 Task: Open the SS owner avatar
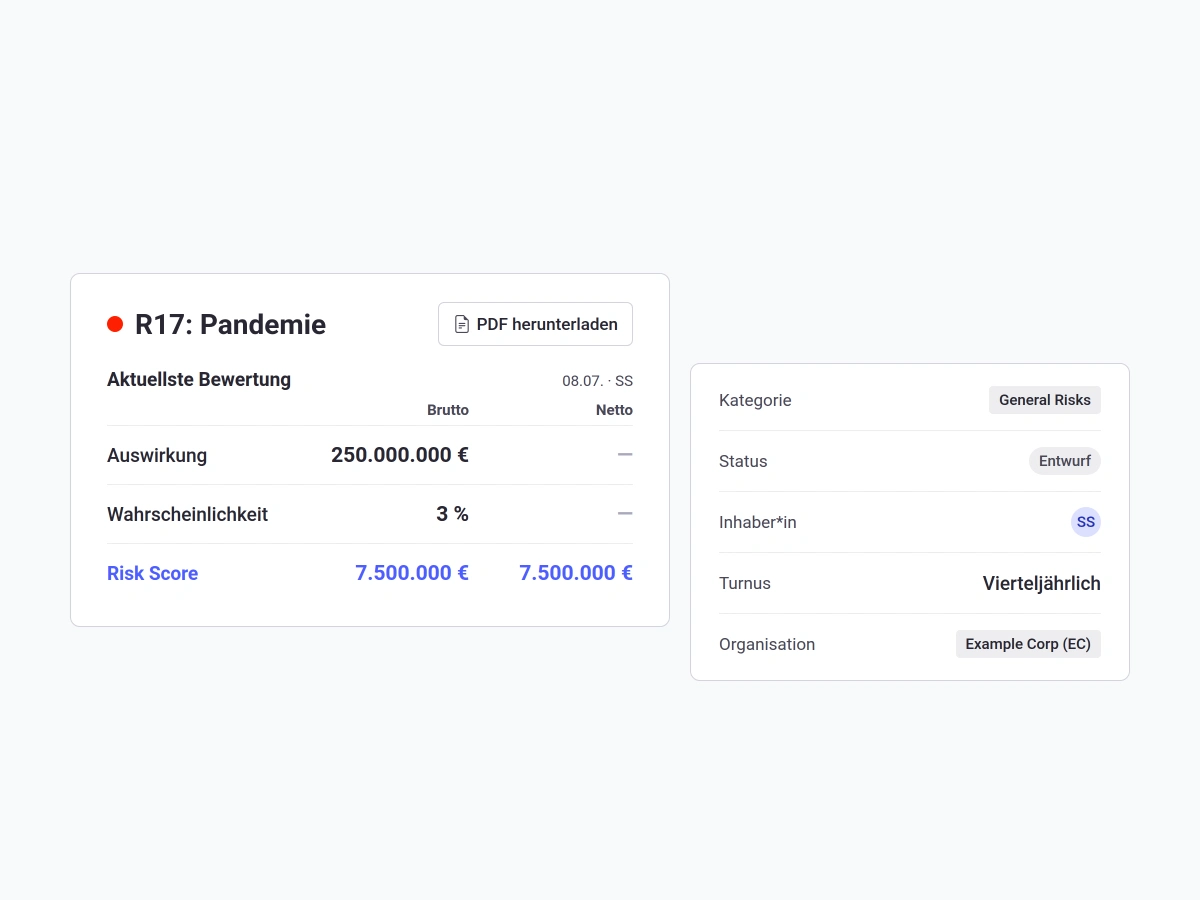1086,522
